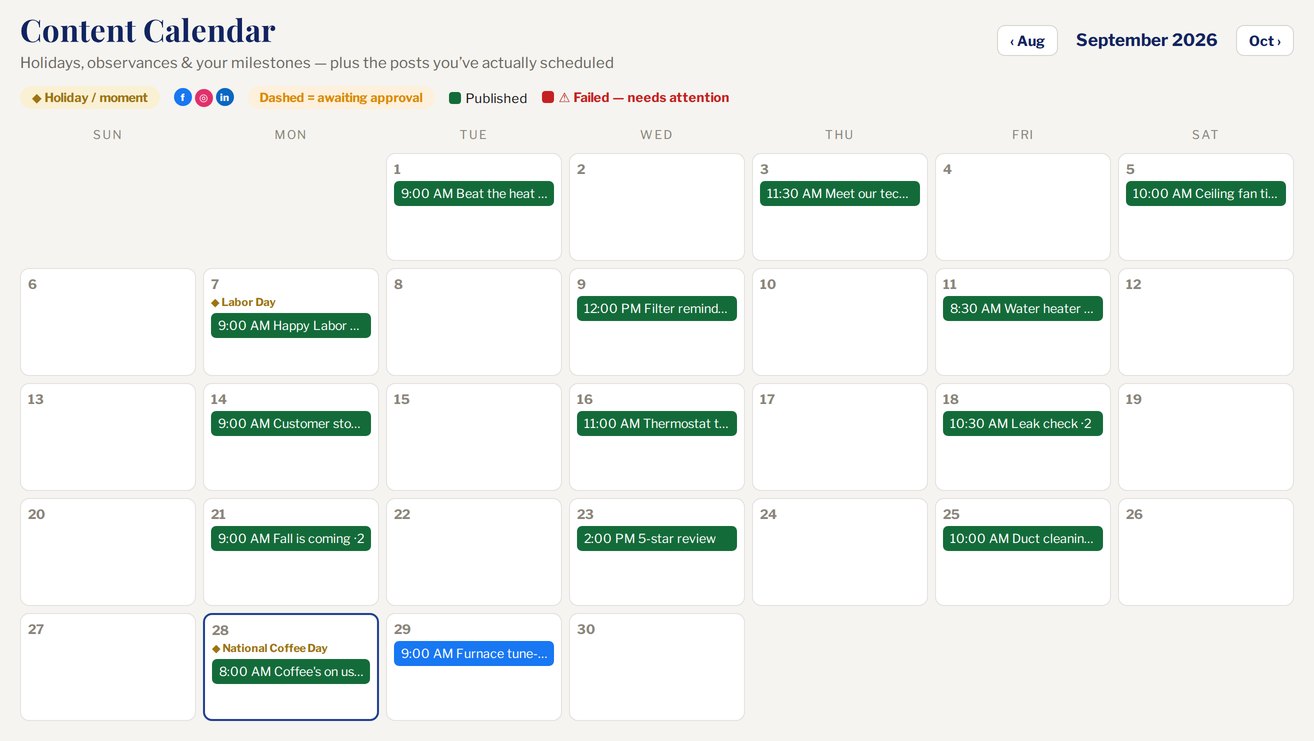Click the September 2026 month title
Screen dimensions: 1314x741
pos(1146,40)
